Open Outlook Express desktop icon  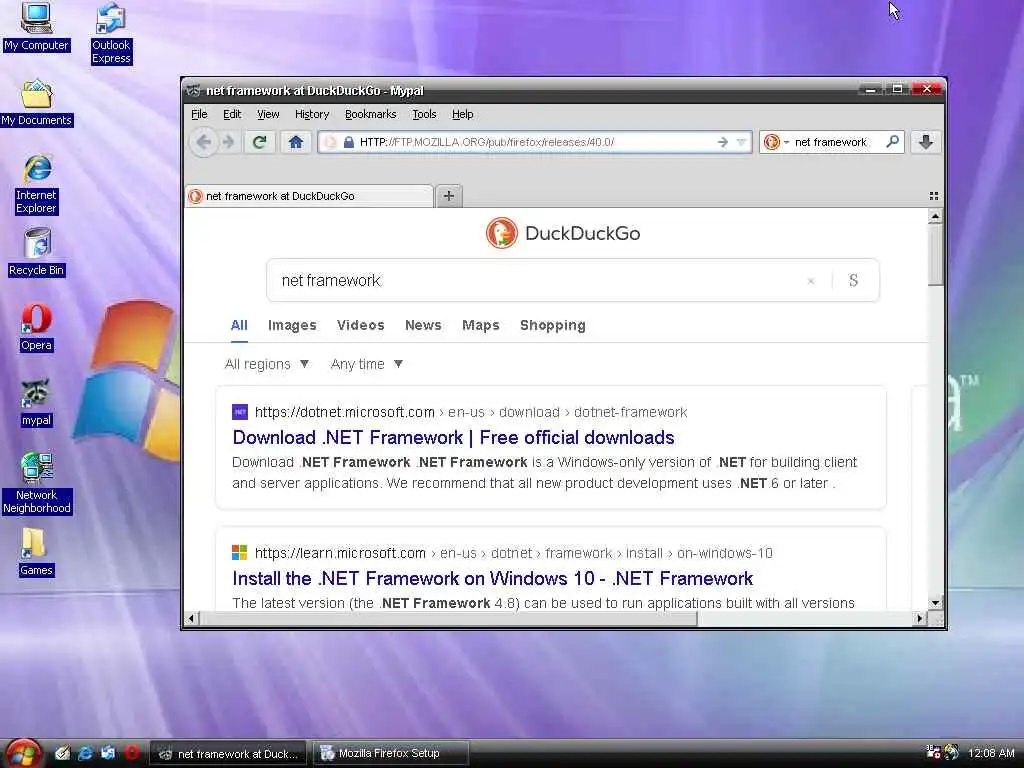111,33
